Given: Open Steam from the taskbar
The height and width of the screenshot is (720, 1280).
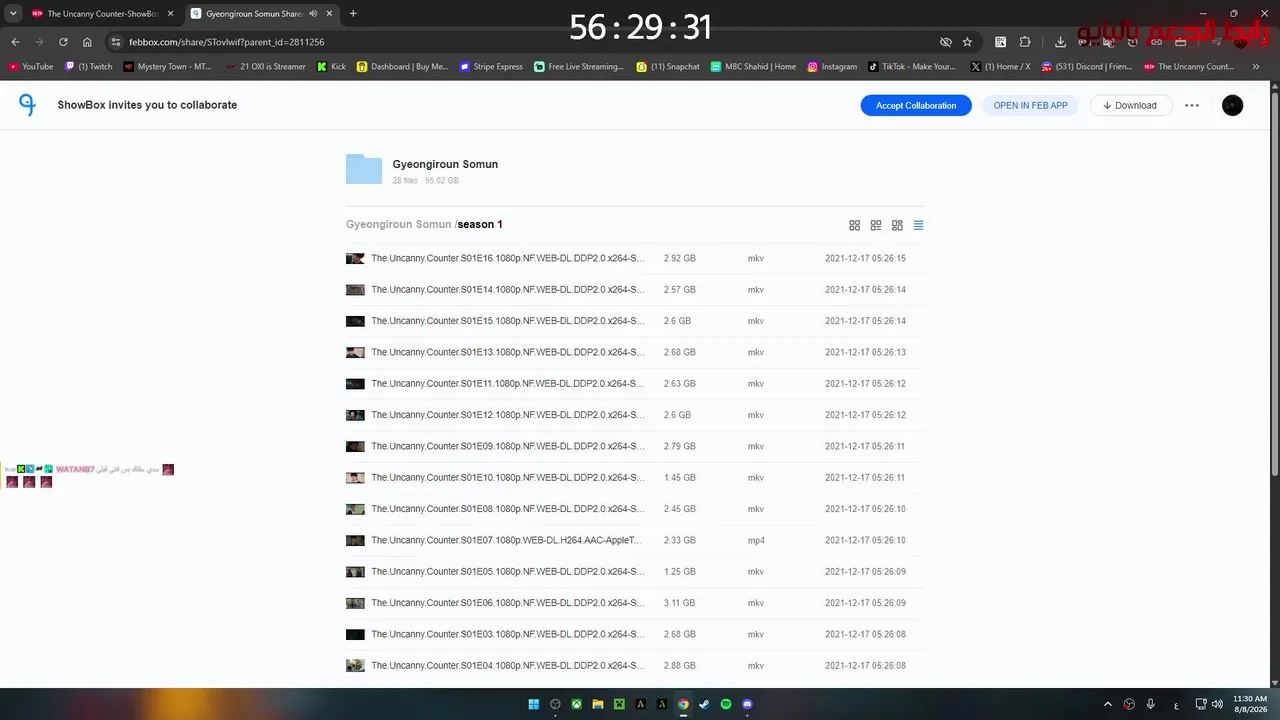Looking at the screenshot, I should pyautogui.click(x=705, y=704).
